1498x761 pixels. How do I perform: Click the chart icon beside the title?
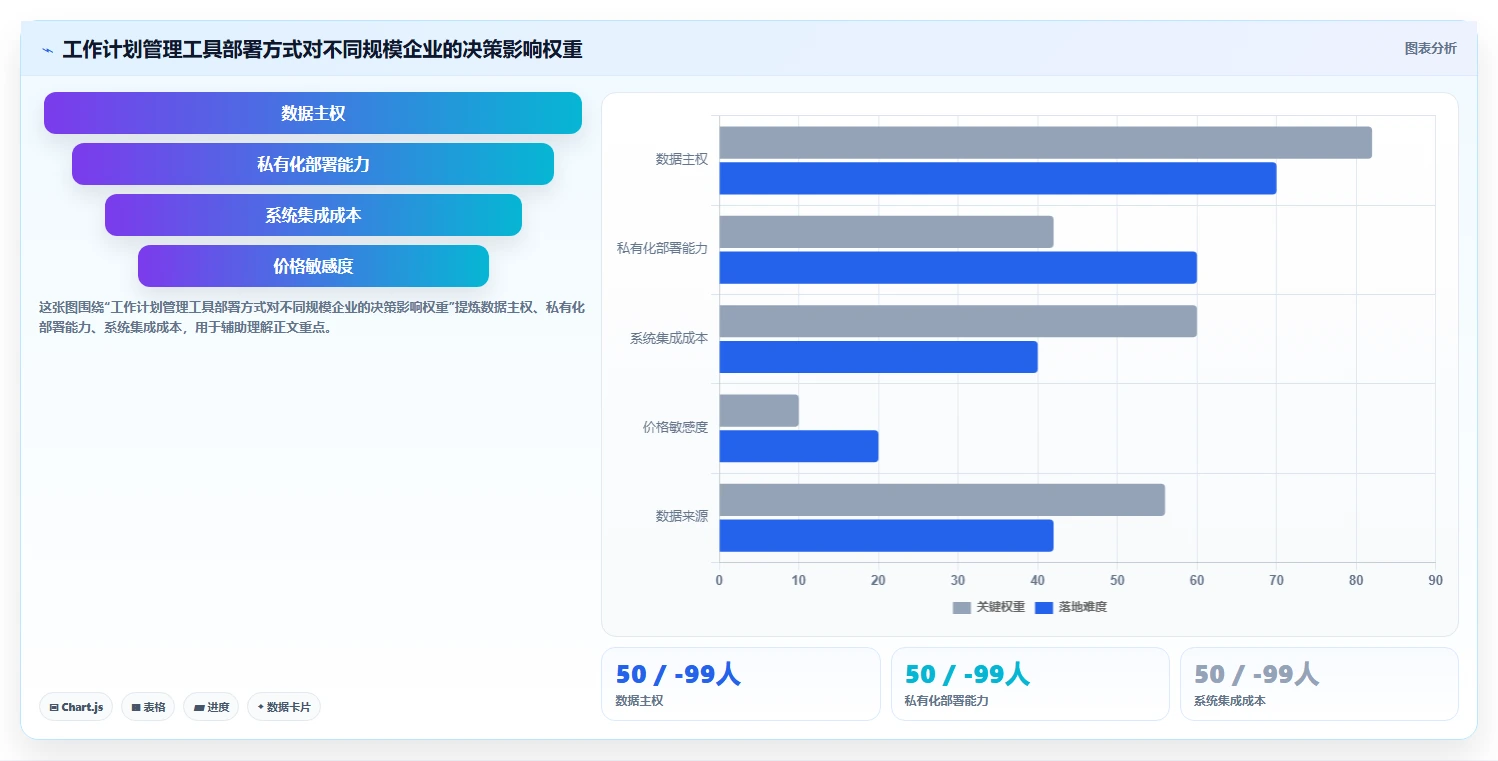coord(47,50)
